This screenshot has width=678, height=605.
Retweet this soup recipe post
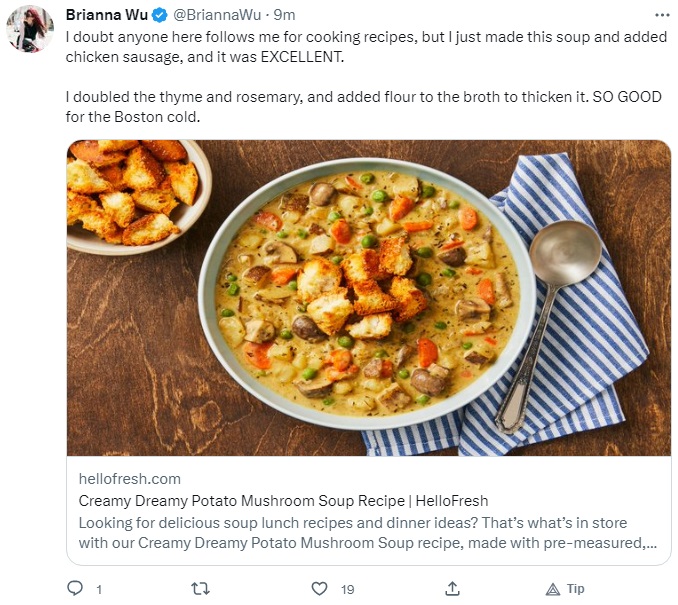point(201,589)
